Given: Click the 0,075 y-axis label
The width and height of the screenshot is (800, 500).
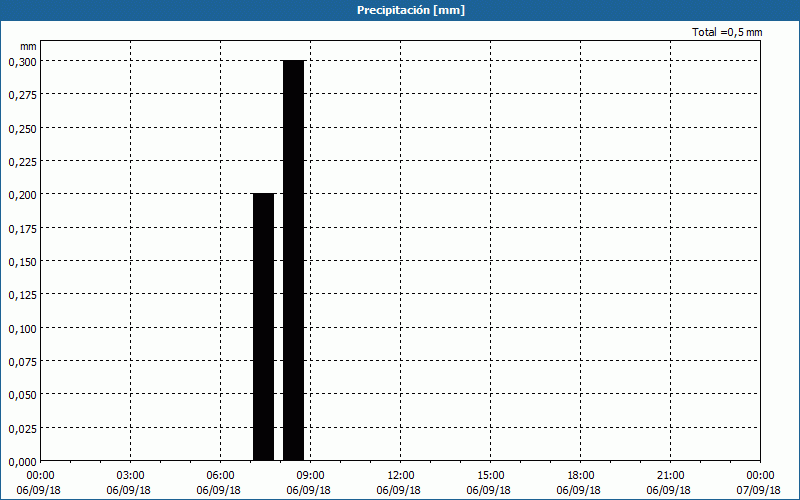Looking at the screenshot, I should (22, 362).
